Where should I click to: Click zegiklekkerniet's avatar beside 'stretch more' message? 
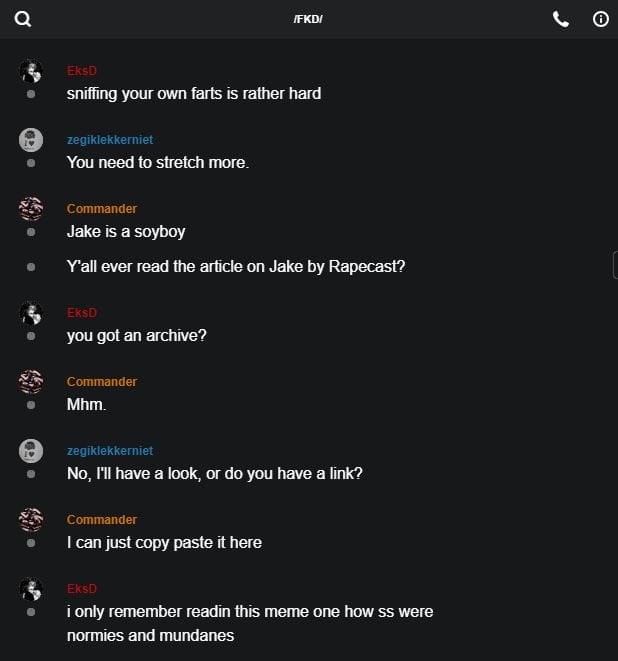tap(31, 140)
